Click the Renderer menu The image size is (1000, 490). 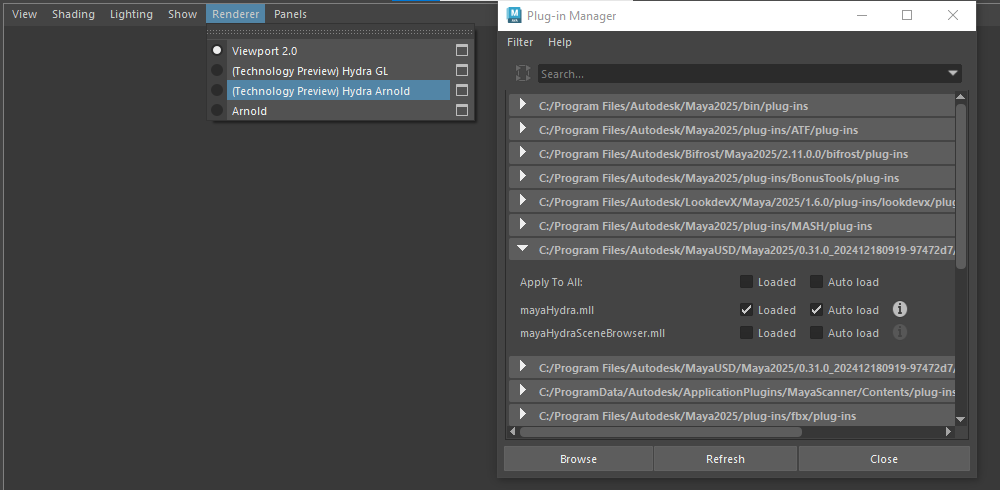(x=235, y=14)
